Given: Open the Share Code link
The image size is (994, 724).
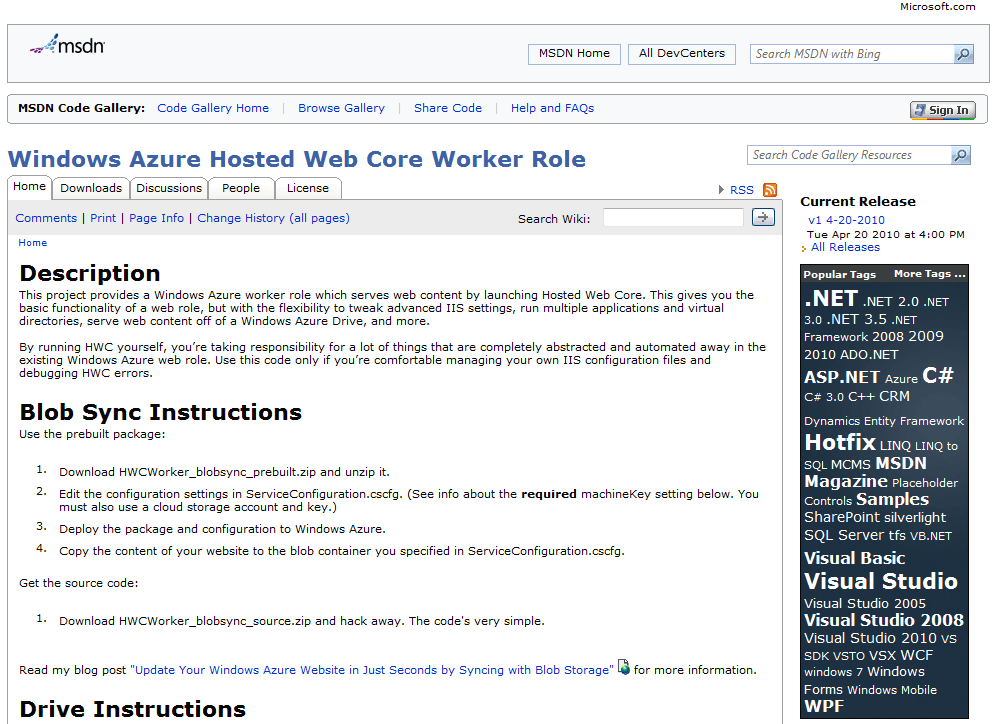Looking at the screenshot, I should pyautogui.click(x=448, y=108).
